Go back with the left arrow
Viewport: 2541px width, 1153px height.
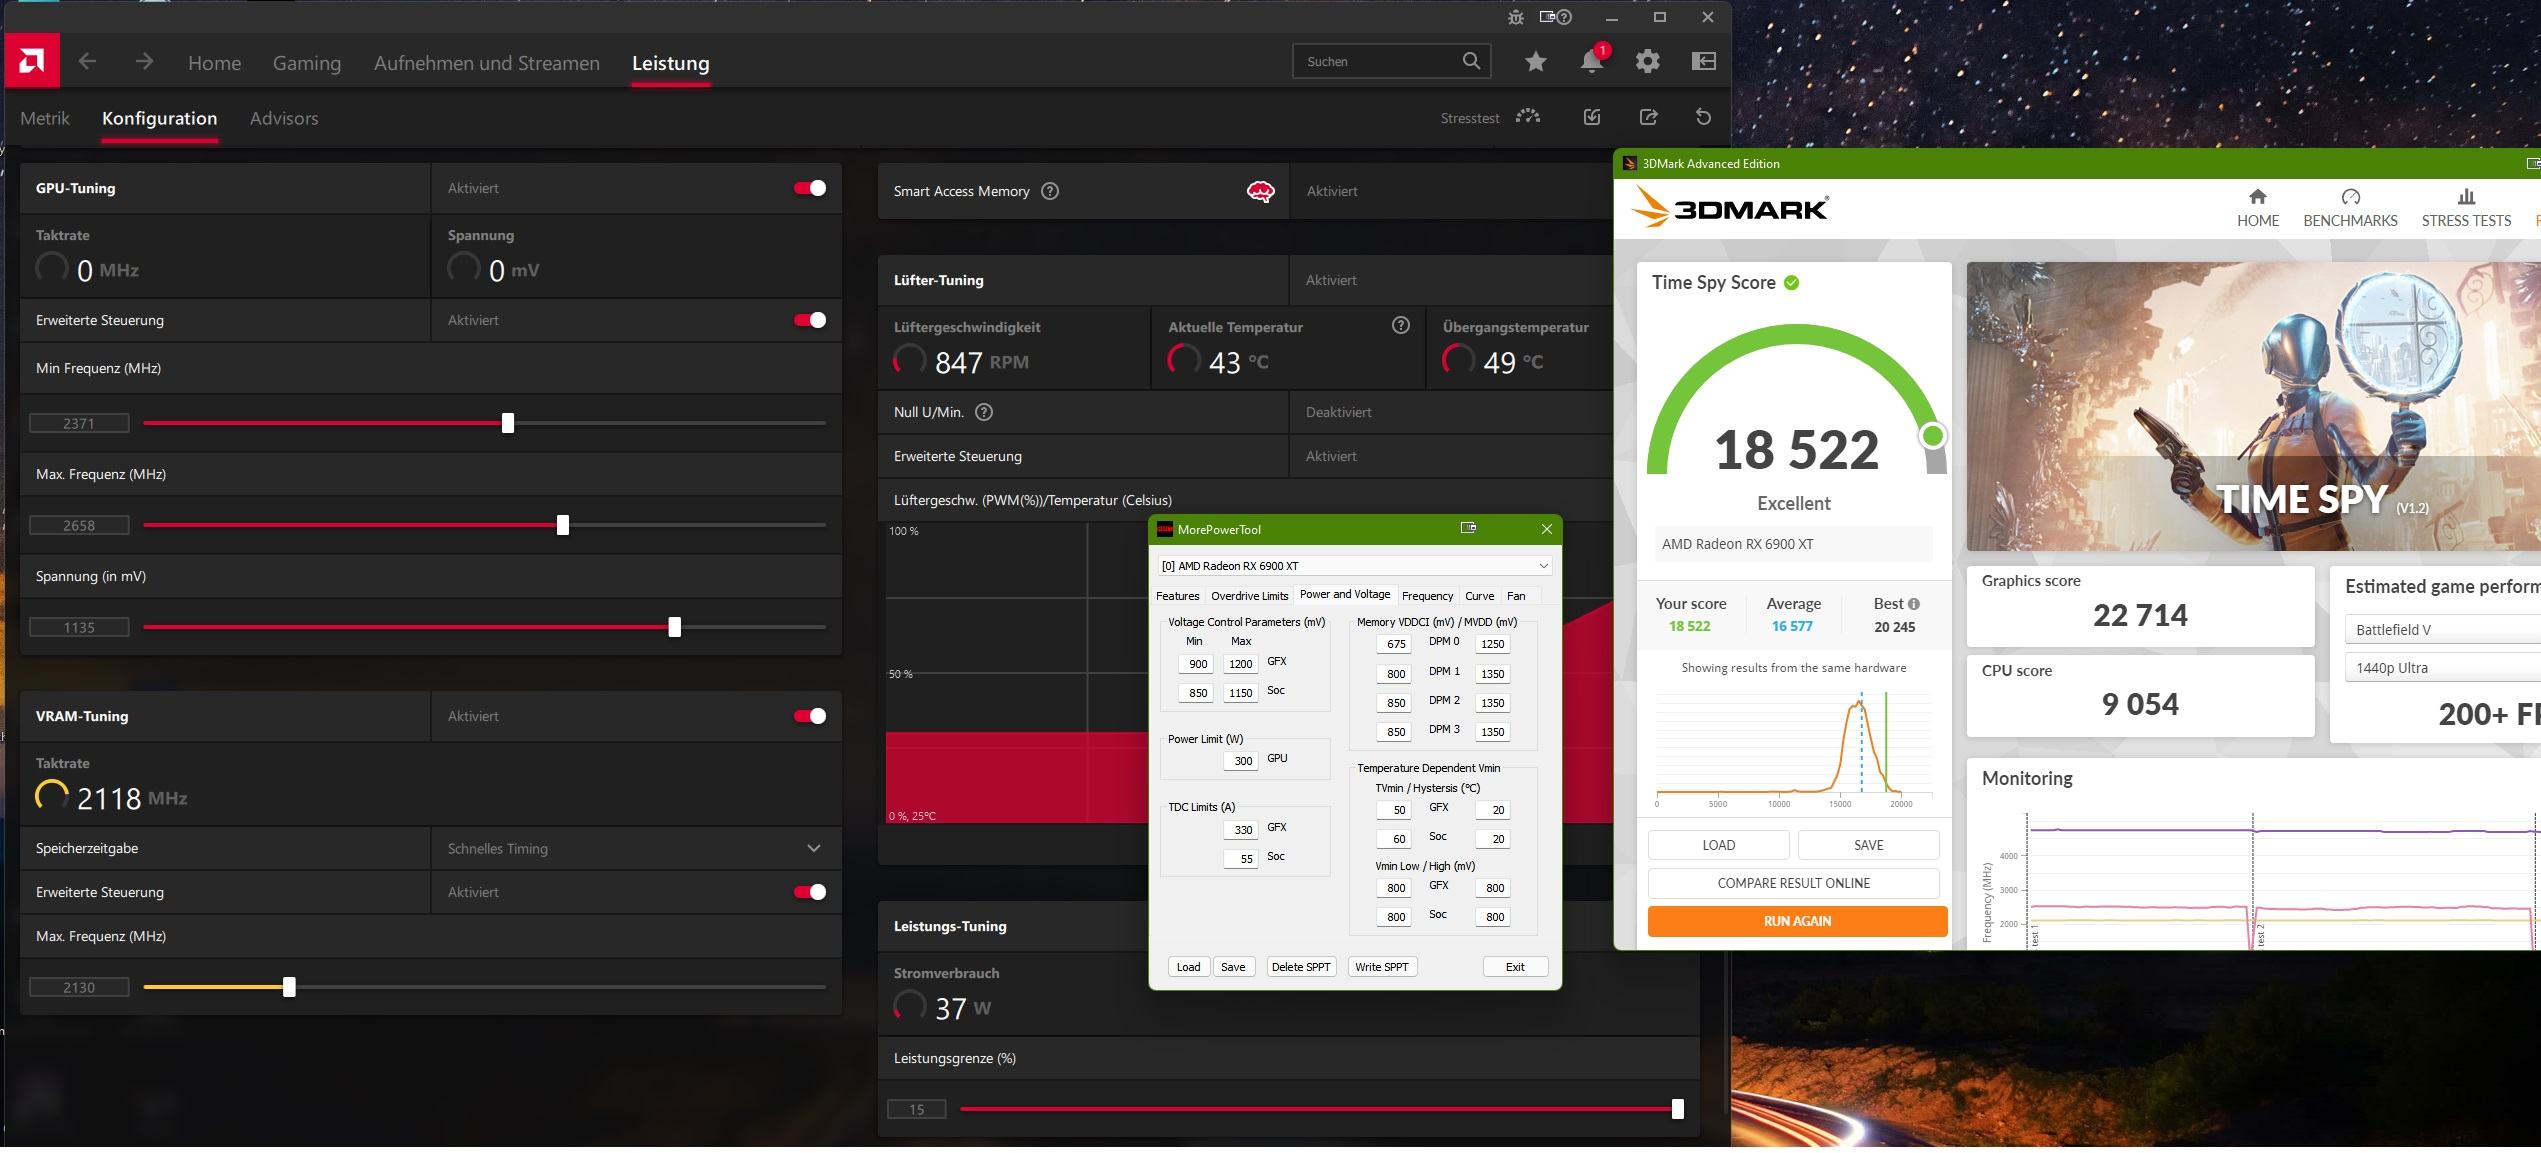click(x=87, y=62)
